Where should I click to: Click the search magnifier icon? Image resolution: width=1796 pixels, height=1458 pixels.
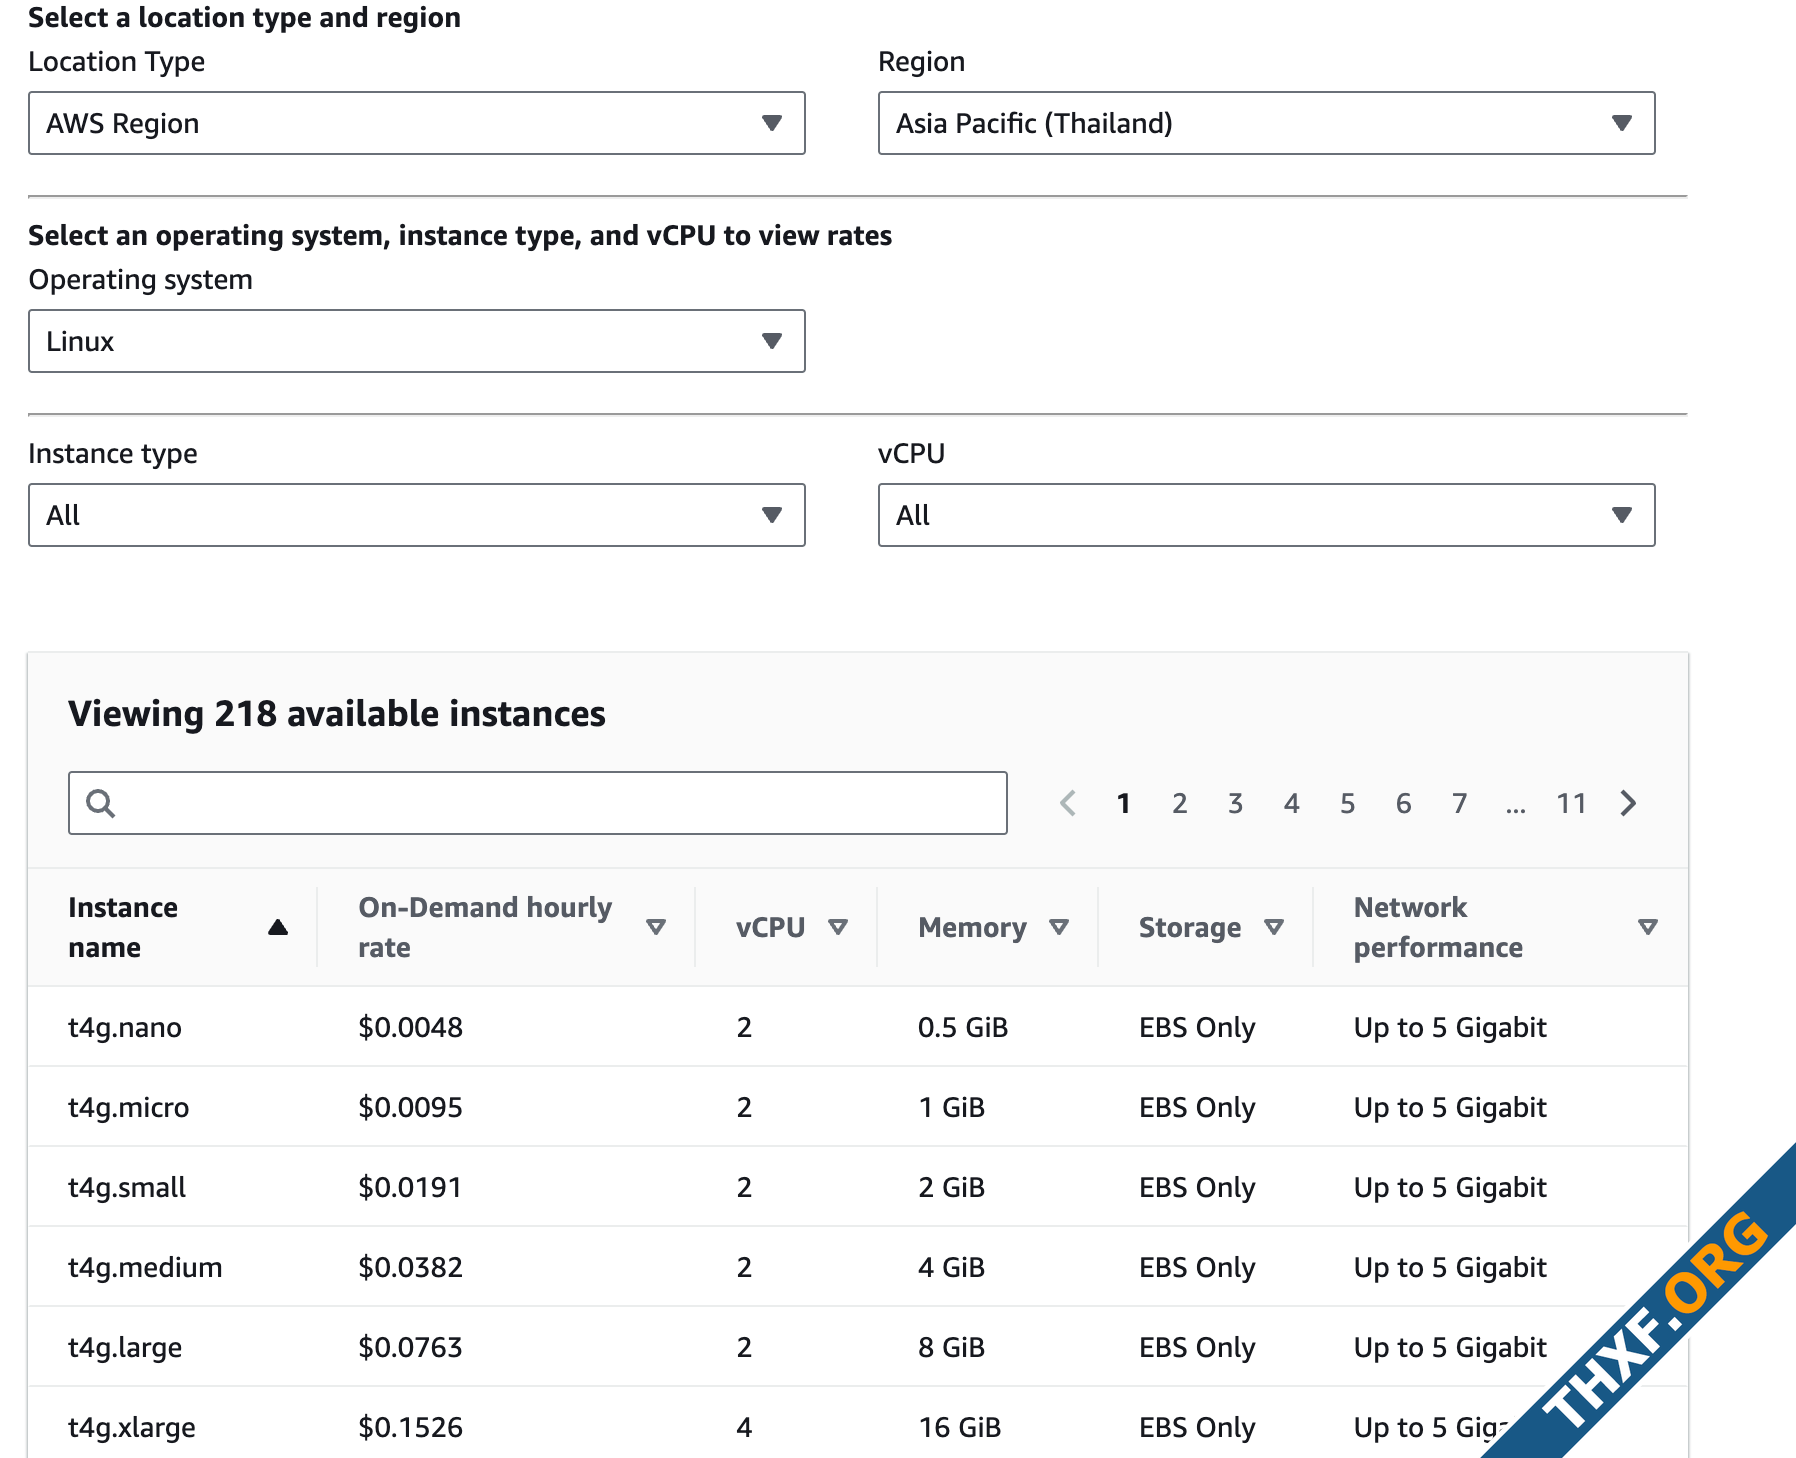click(x=100, y=803)
